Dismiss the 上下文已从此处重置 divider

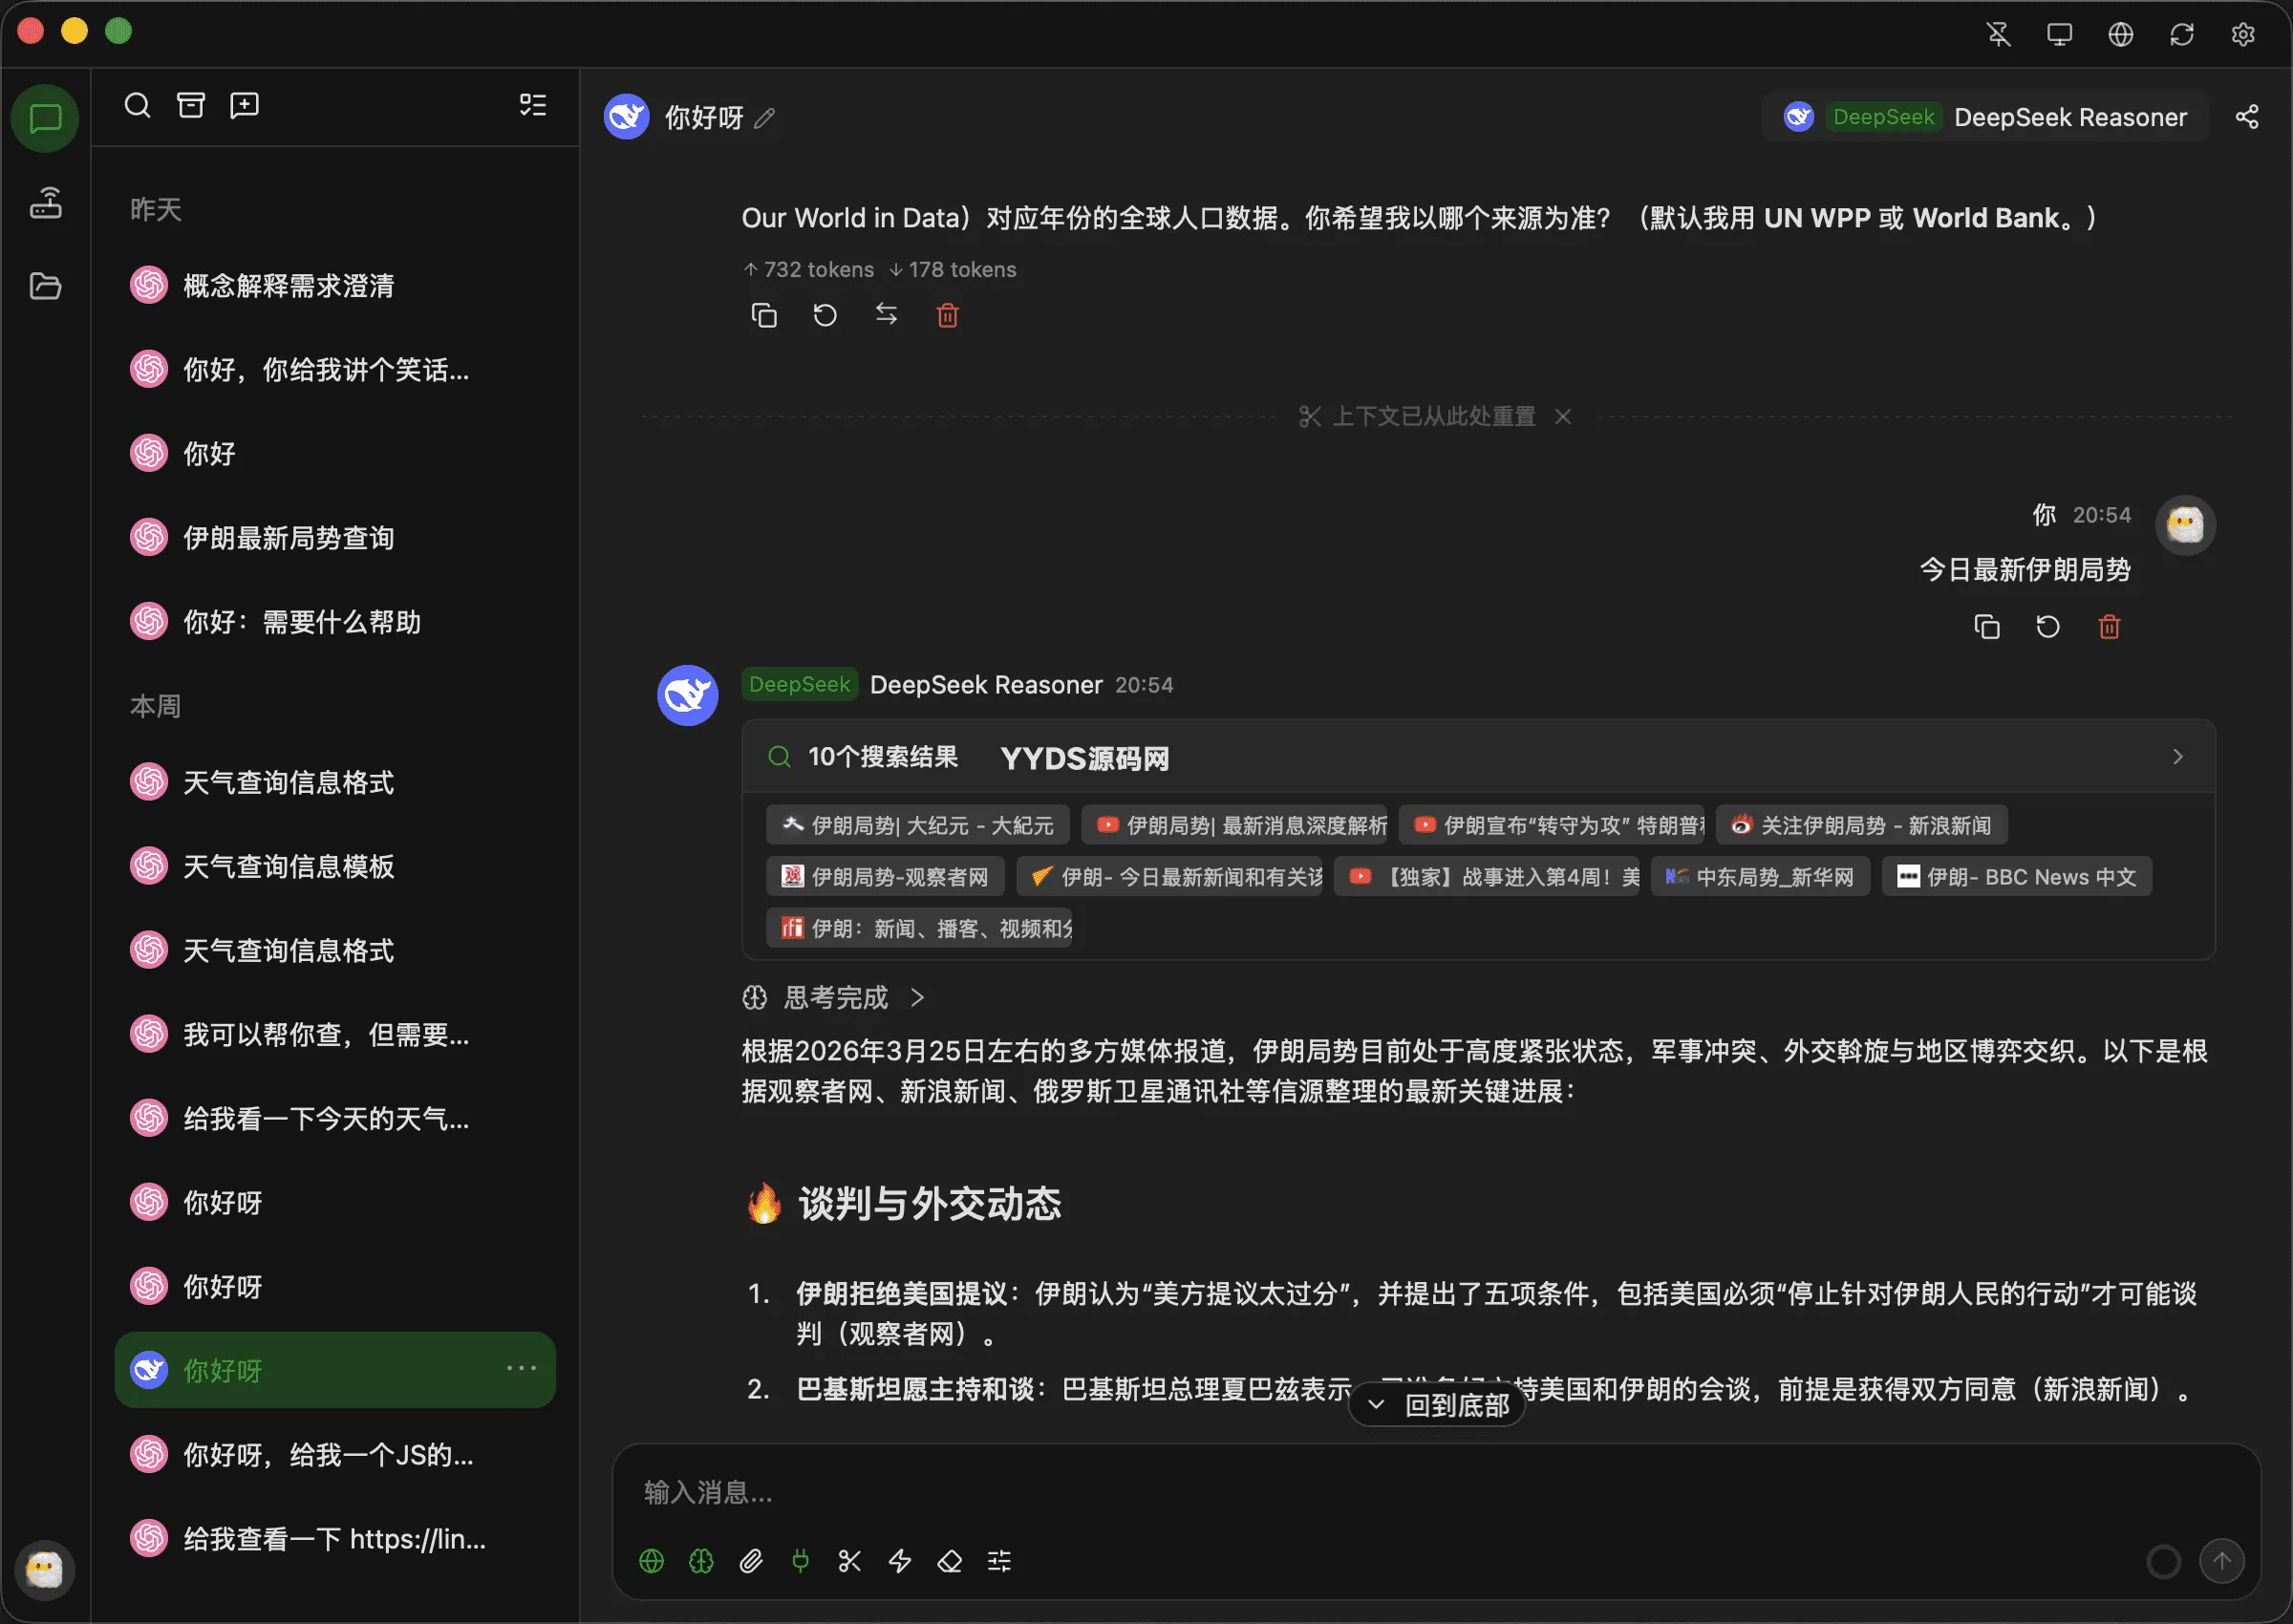click(x=1563, y=416)
